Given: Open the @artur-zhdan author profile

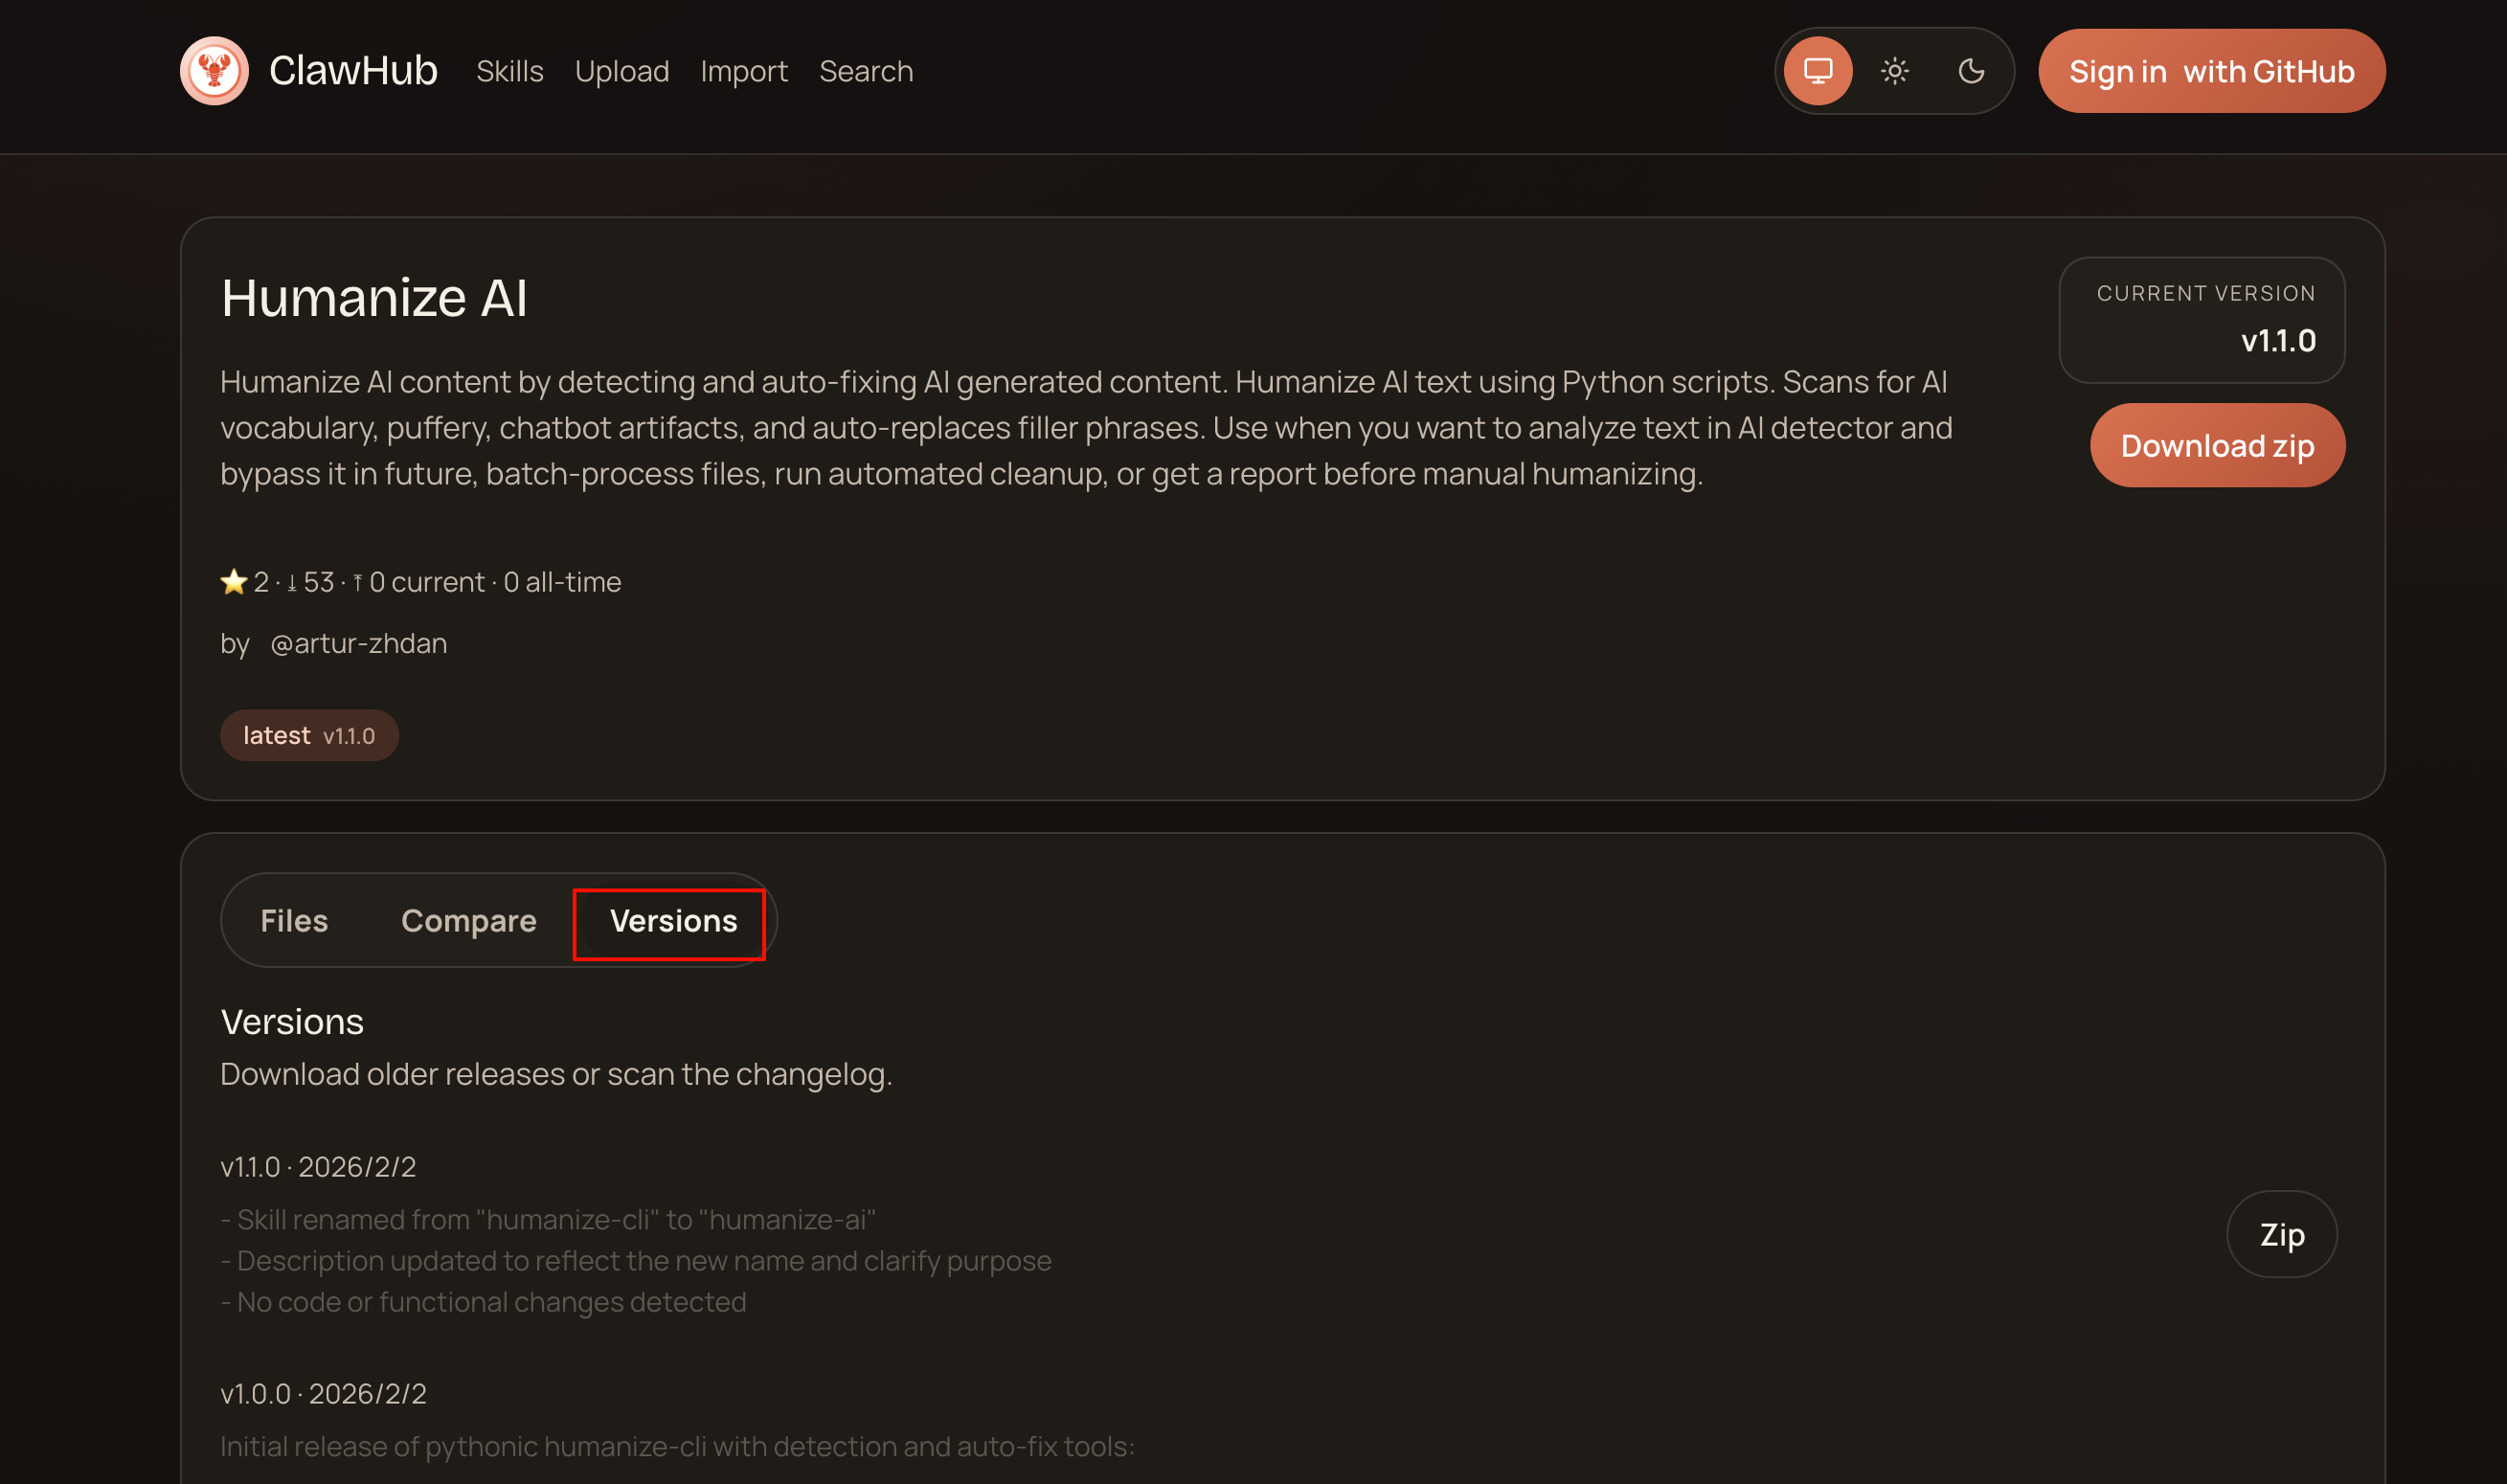Looking at the screenshot, I should [358, 643].
